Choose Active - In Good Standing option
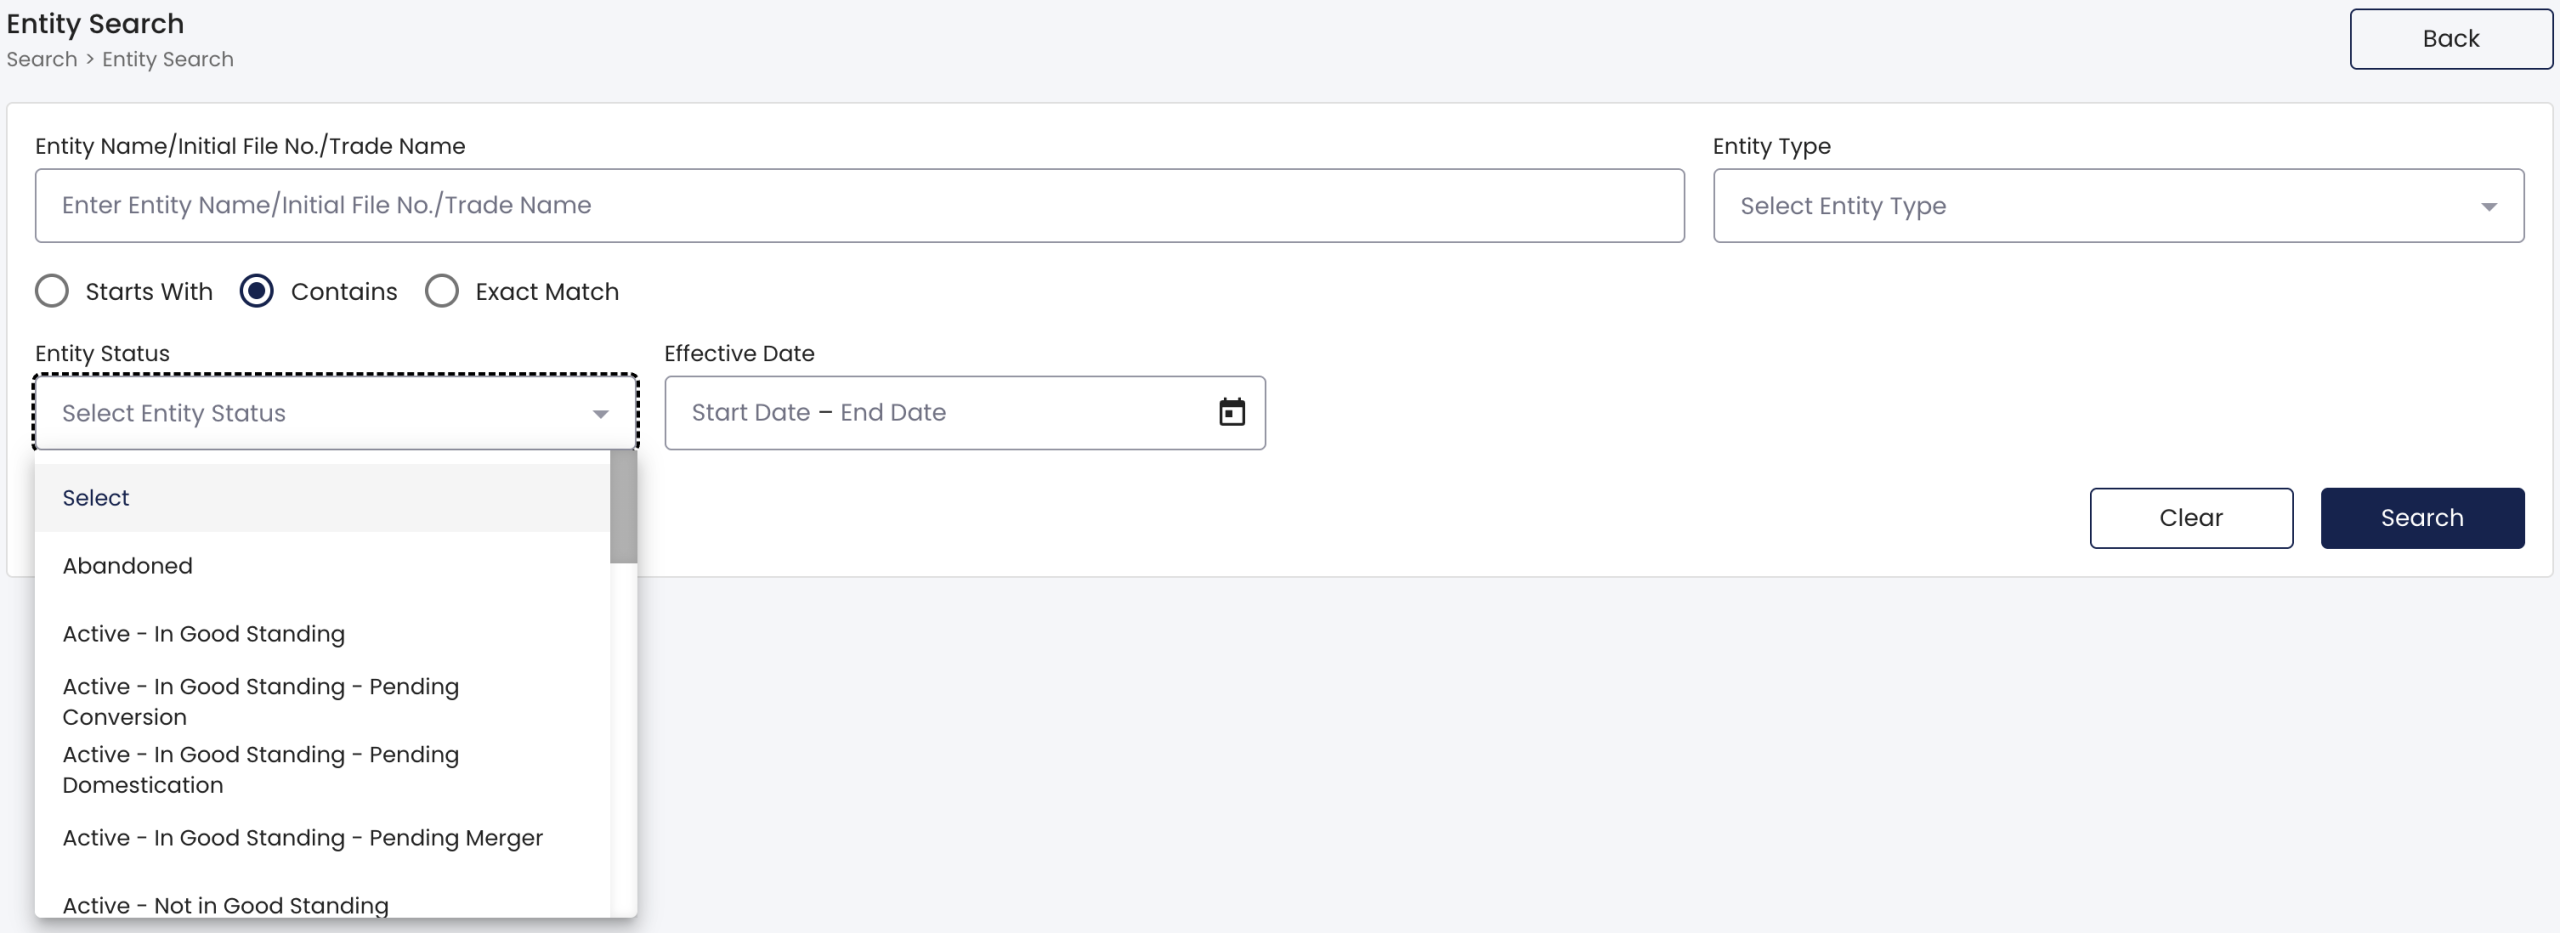The height and width of the screenshot is (933, 2560). click(322, 634)
